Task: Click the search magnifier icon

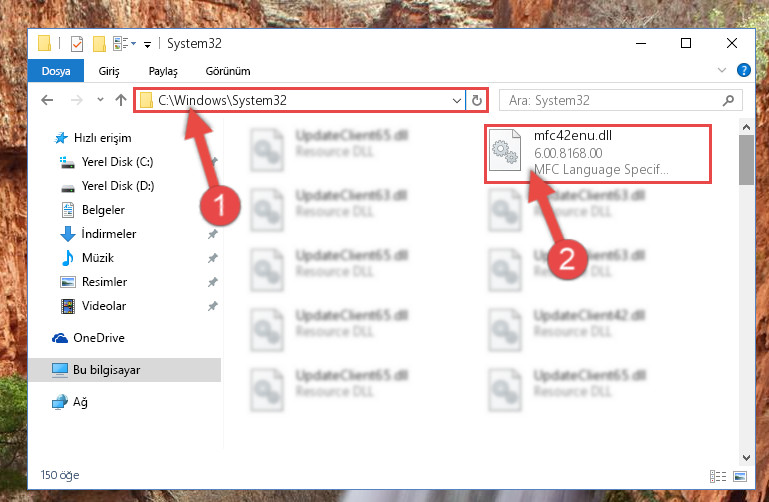Action: pyautogui.click(x=728, y=100)
